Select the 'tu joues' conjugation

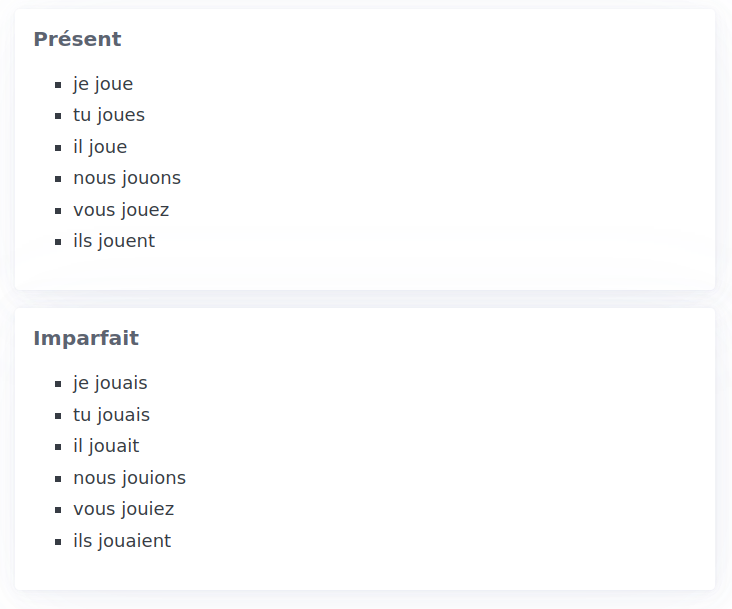point(109,116)
